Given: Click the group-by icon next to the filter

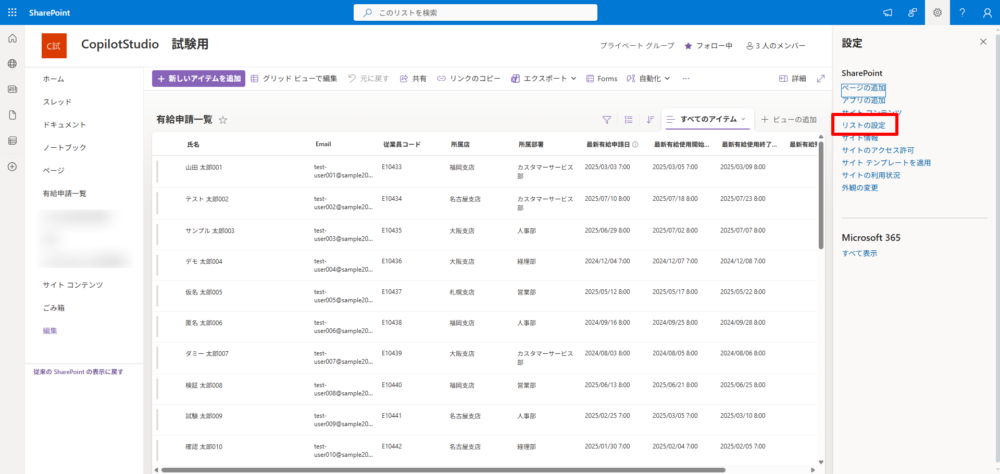Looking at the screenshot, I should pos(628,119).
